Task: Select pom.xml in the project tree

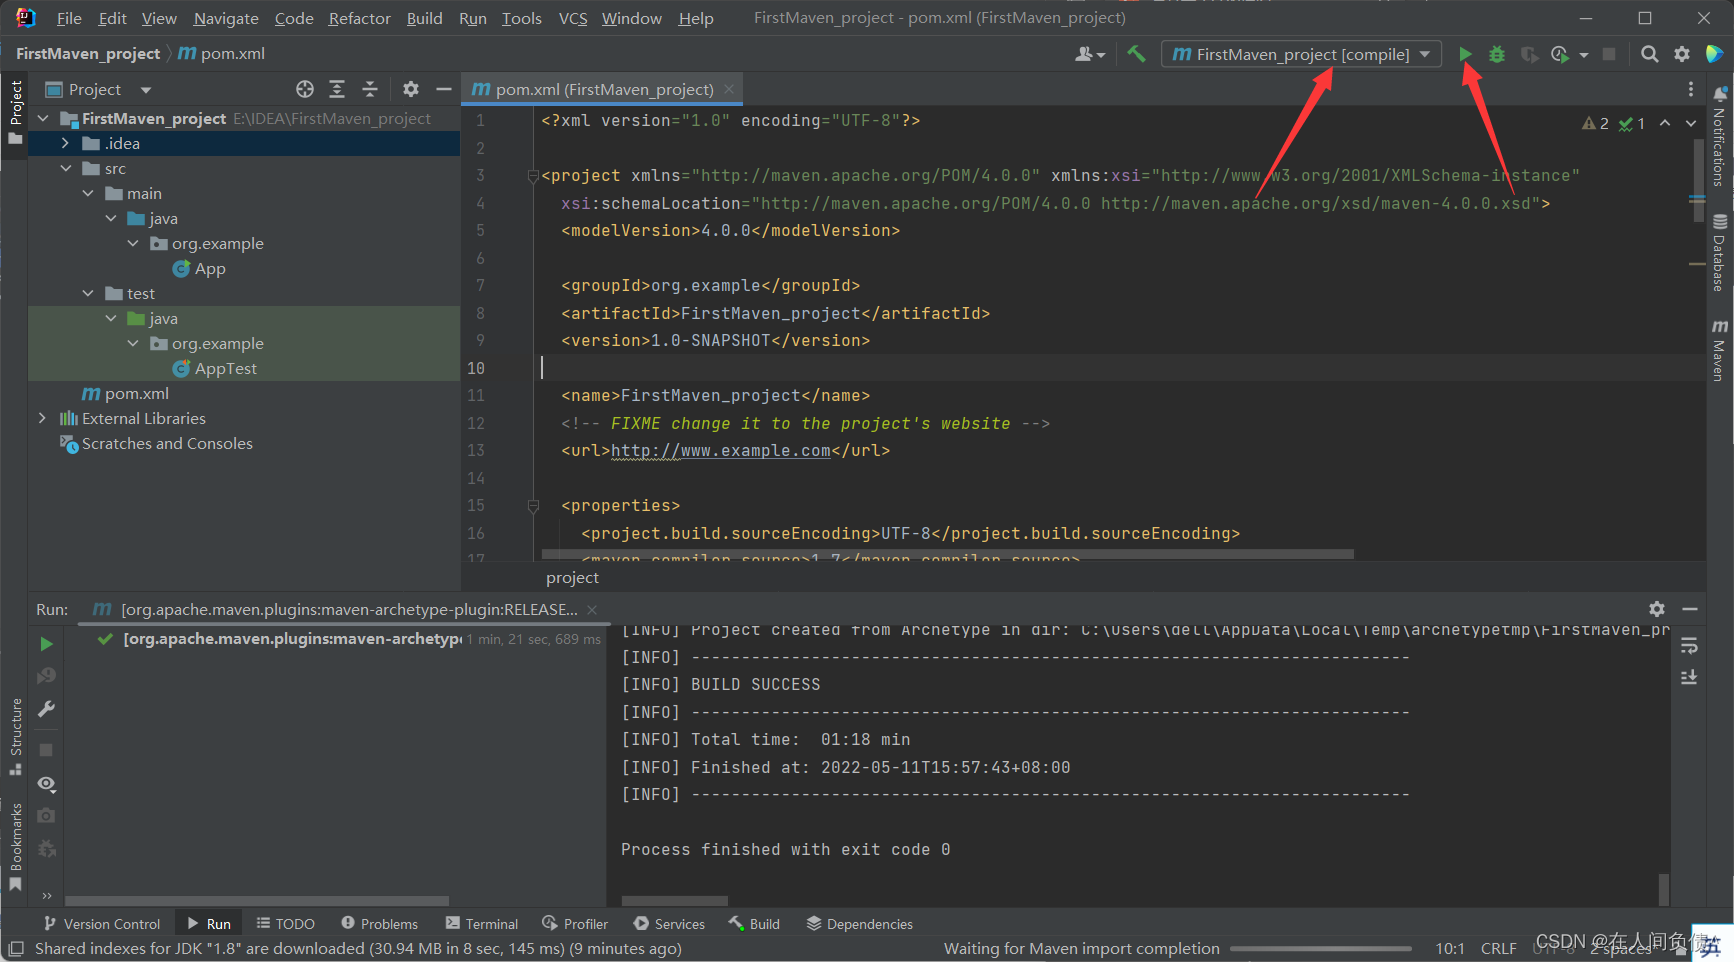Action: [x=125, y=393]
